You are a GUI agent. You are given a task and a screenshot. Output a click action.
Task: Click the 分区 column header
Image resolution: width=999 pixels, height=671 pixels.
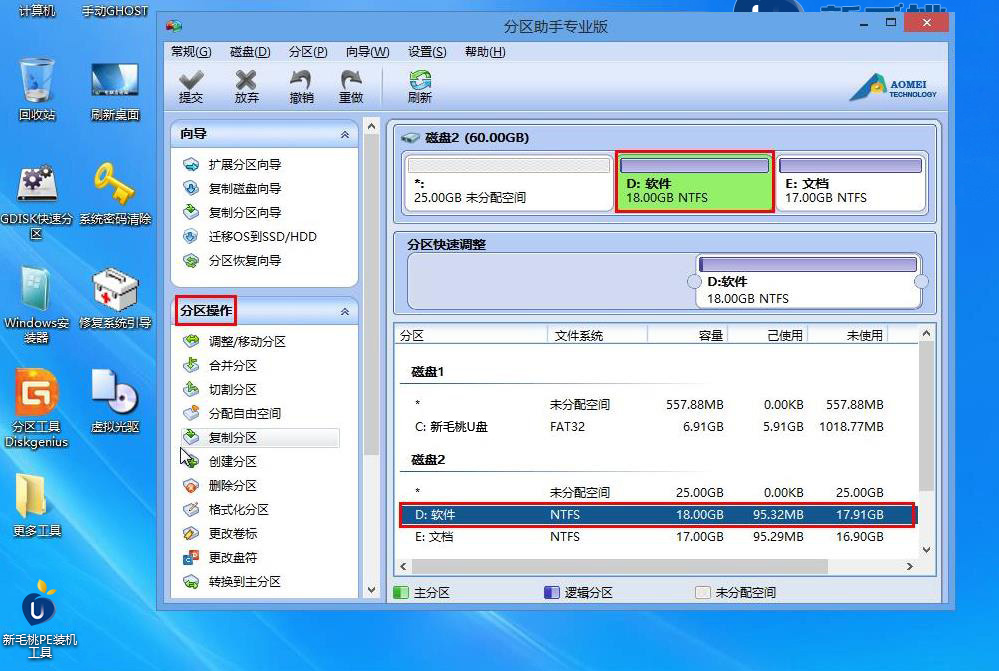[x=471, y=335]
